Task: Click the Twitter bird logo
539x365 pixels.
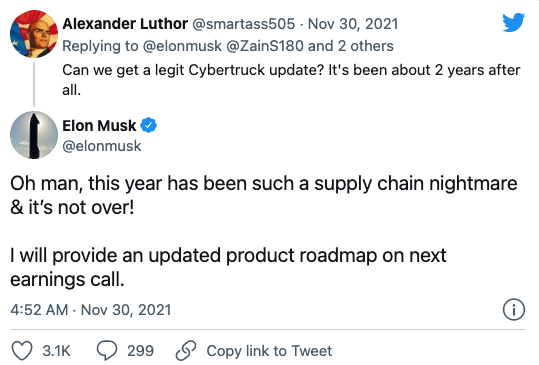Action: (513, 22)
